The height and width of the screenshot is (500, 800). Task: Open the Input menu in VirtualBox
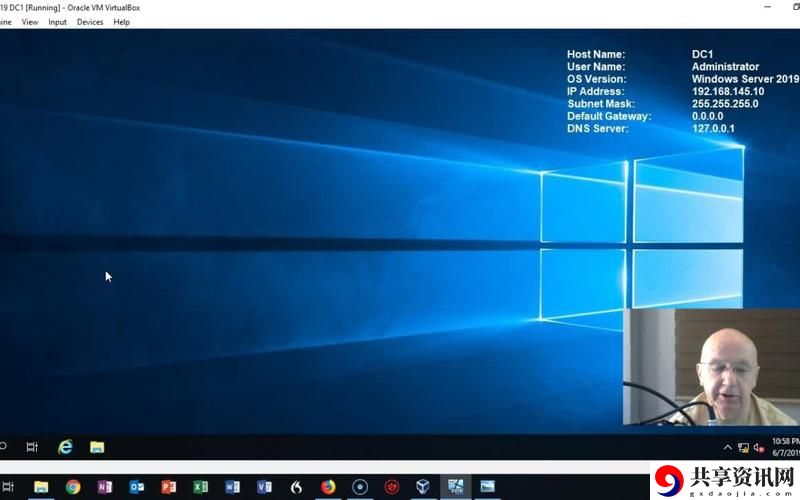(x=57, y=22)
